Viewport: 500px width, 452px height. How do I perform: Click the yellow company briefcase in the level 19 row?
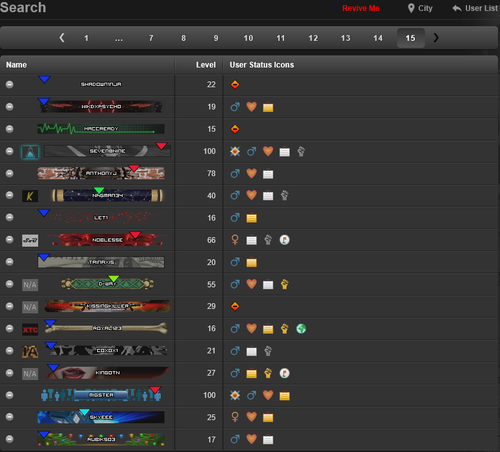pyautogui.click(x=268, y=107)
